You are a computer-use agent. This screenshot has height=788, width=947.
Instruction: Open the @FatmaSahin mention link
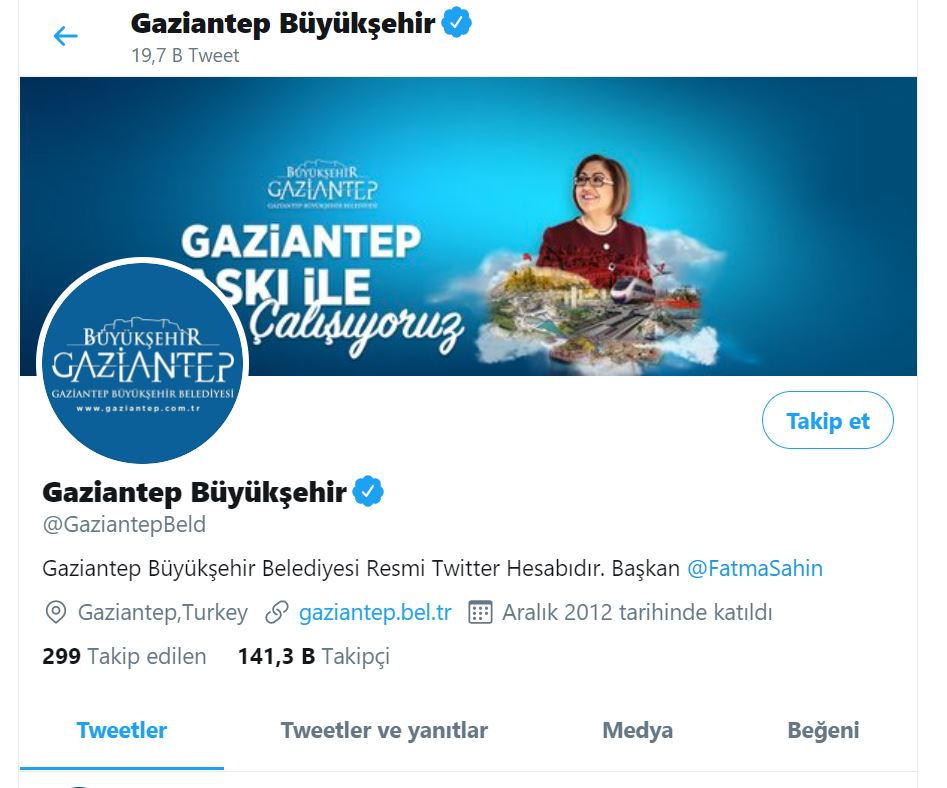tap(755, 568)
